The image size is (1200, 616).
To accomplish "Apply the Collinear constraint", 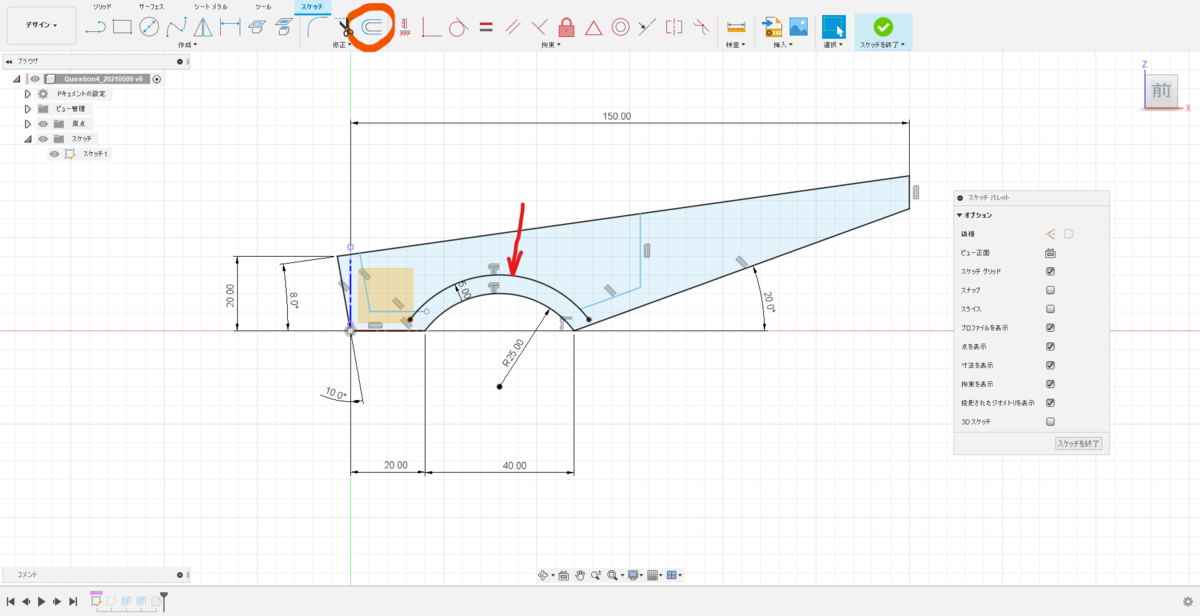I will tap(648, 27).
